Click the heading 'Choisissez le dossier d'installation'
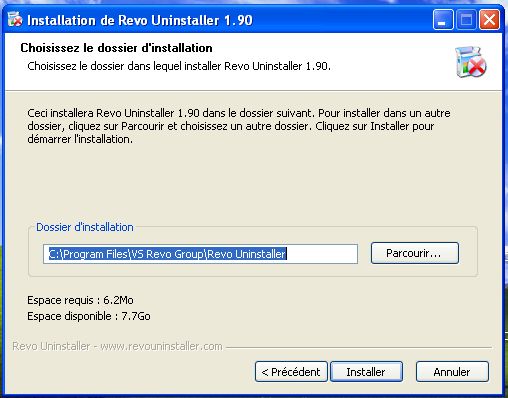The image size is (508, 398). coord(116,48)
